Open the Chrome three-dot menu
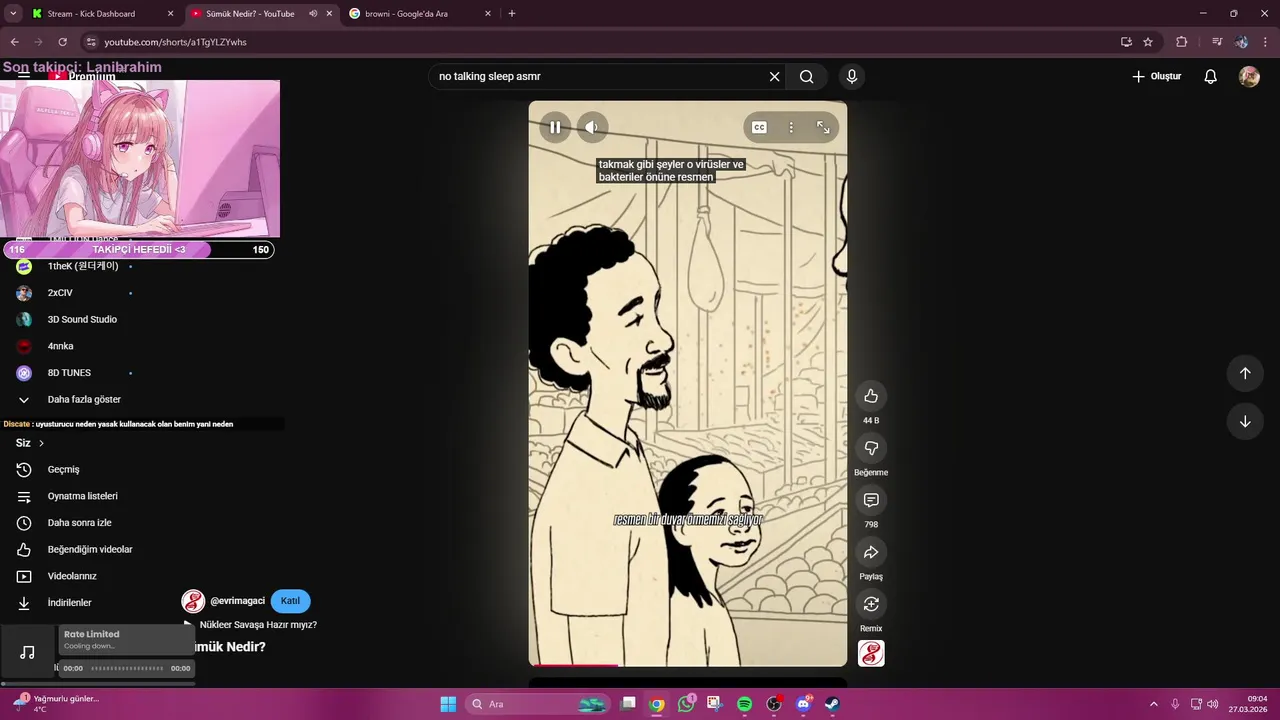Screen dimensions: 1280x720 [x=1266, y=42]
